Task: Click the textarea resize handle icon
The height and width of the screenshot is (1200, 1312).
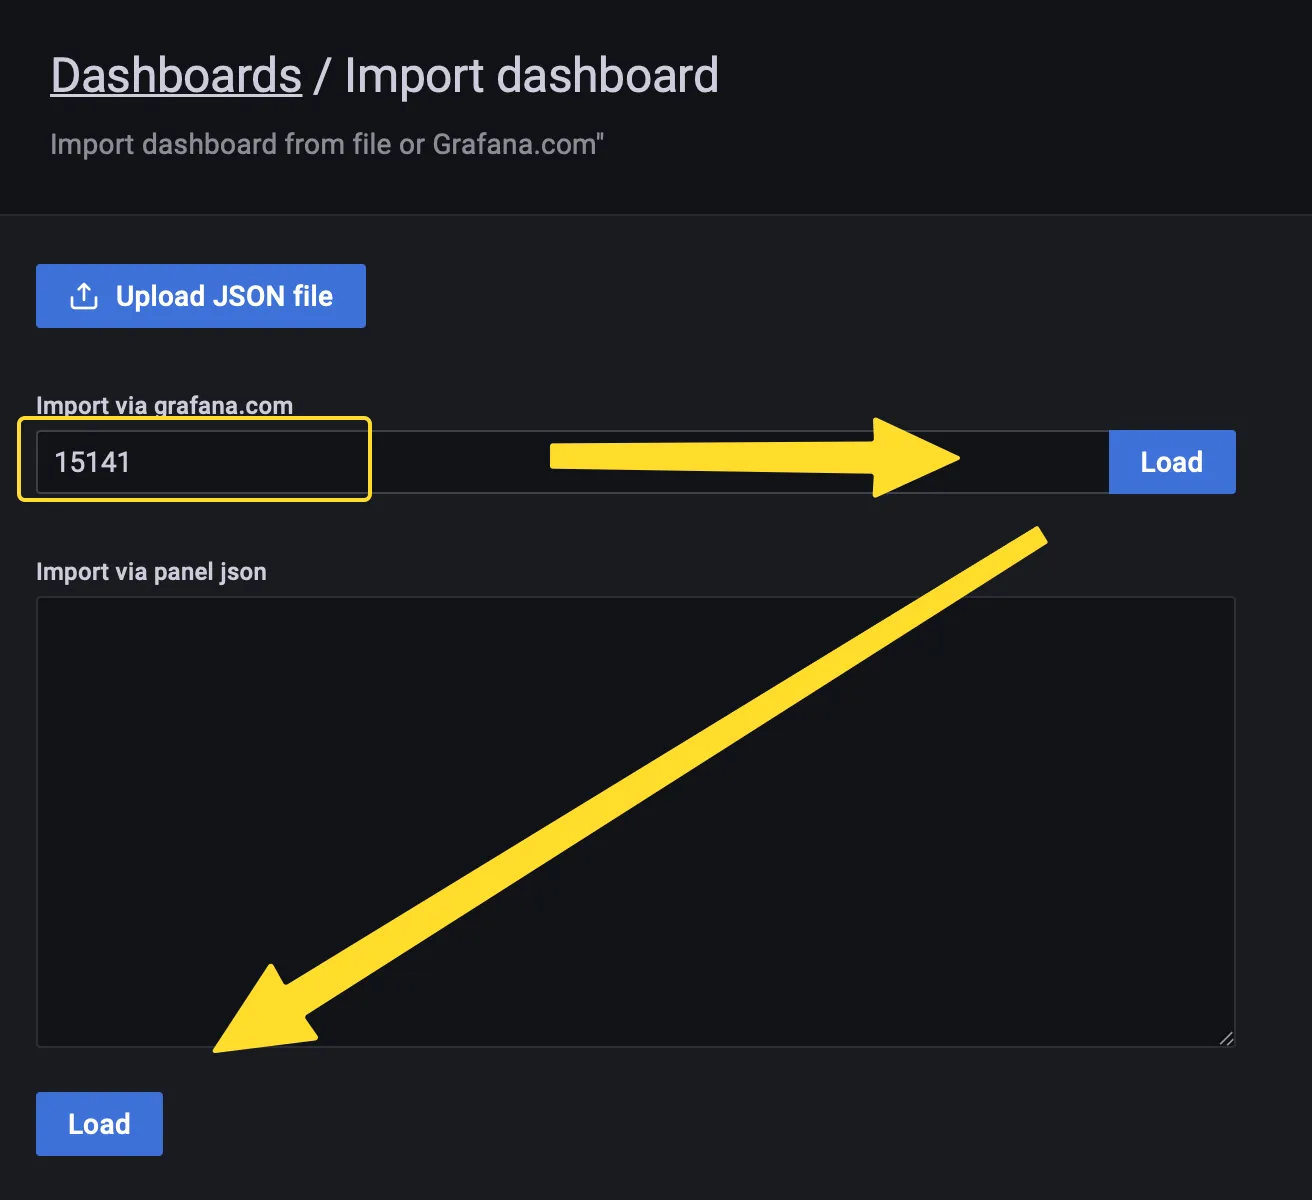Action: pos(1226,1038)
